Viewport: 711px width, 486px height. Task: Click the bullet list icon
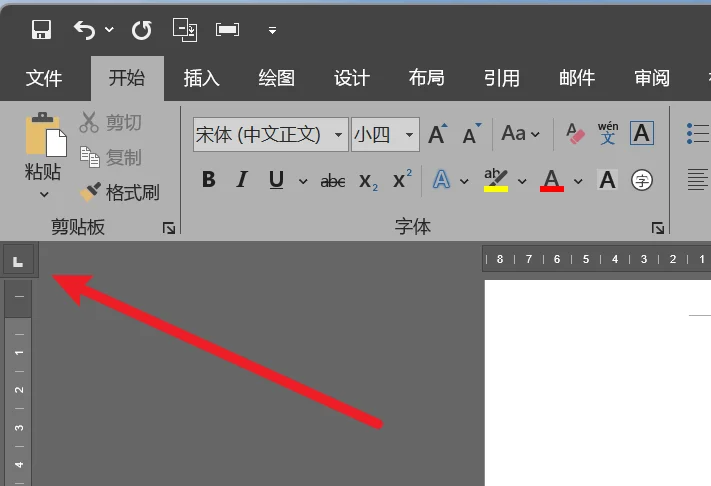(x=697, y=134)
